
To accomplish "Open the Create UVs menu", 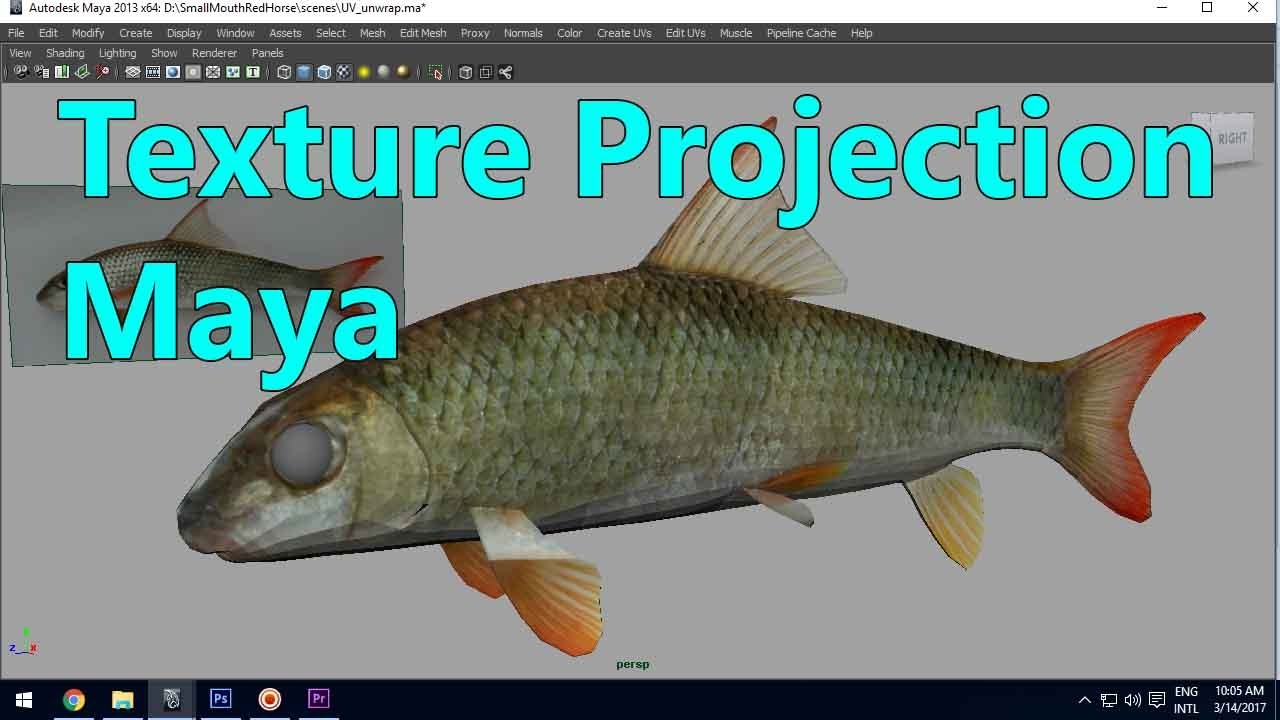I will coord(624,33).
